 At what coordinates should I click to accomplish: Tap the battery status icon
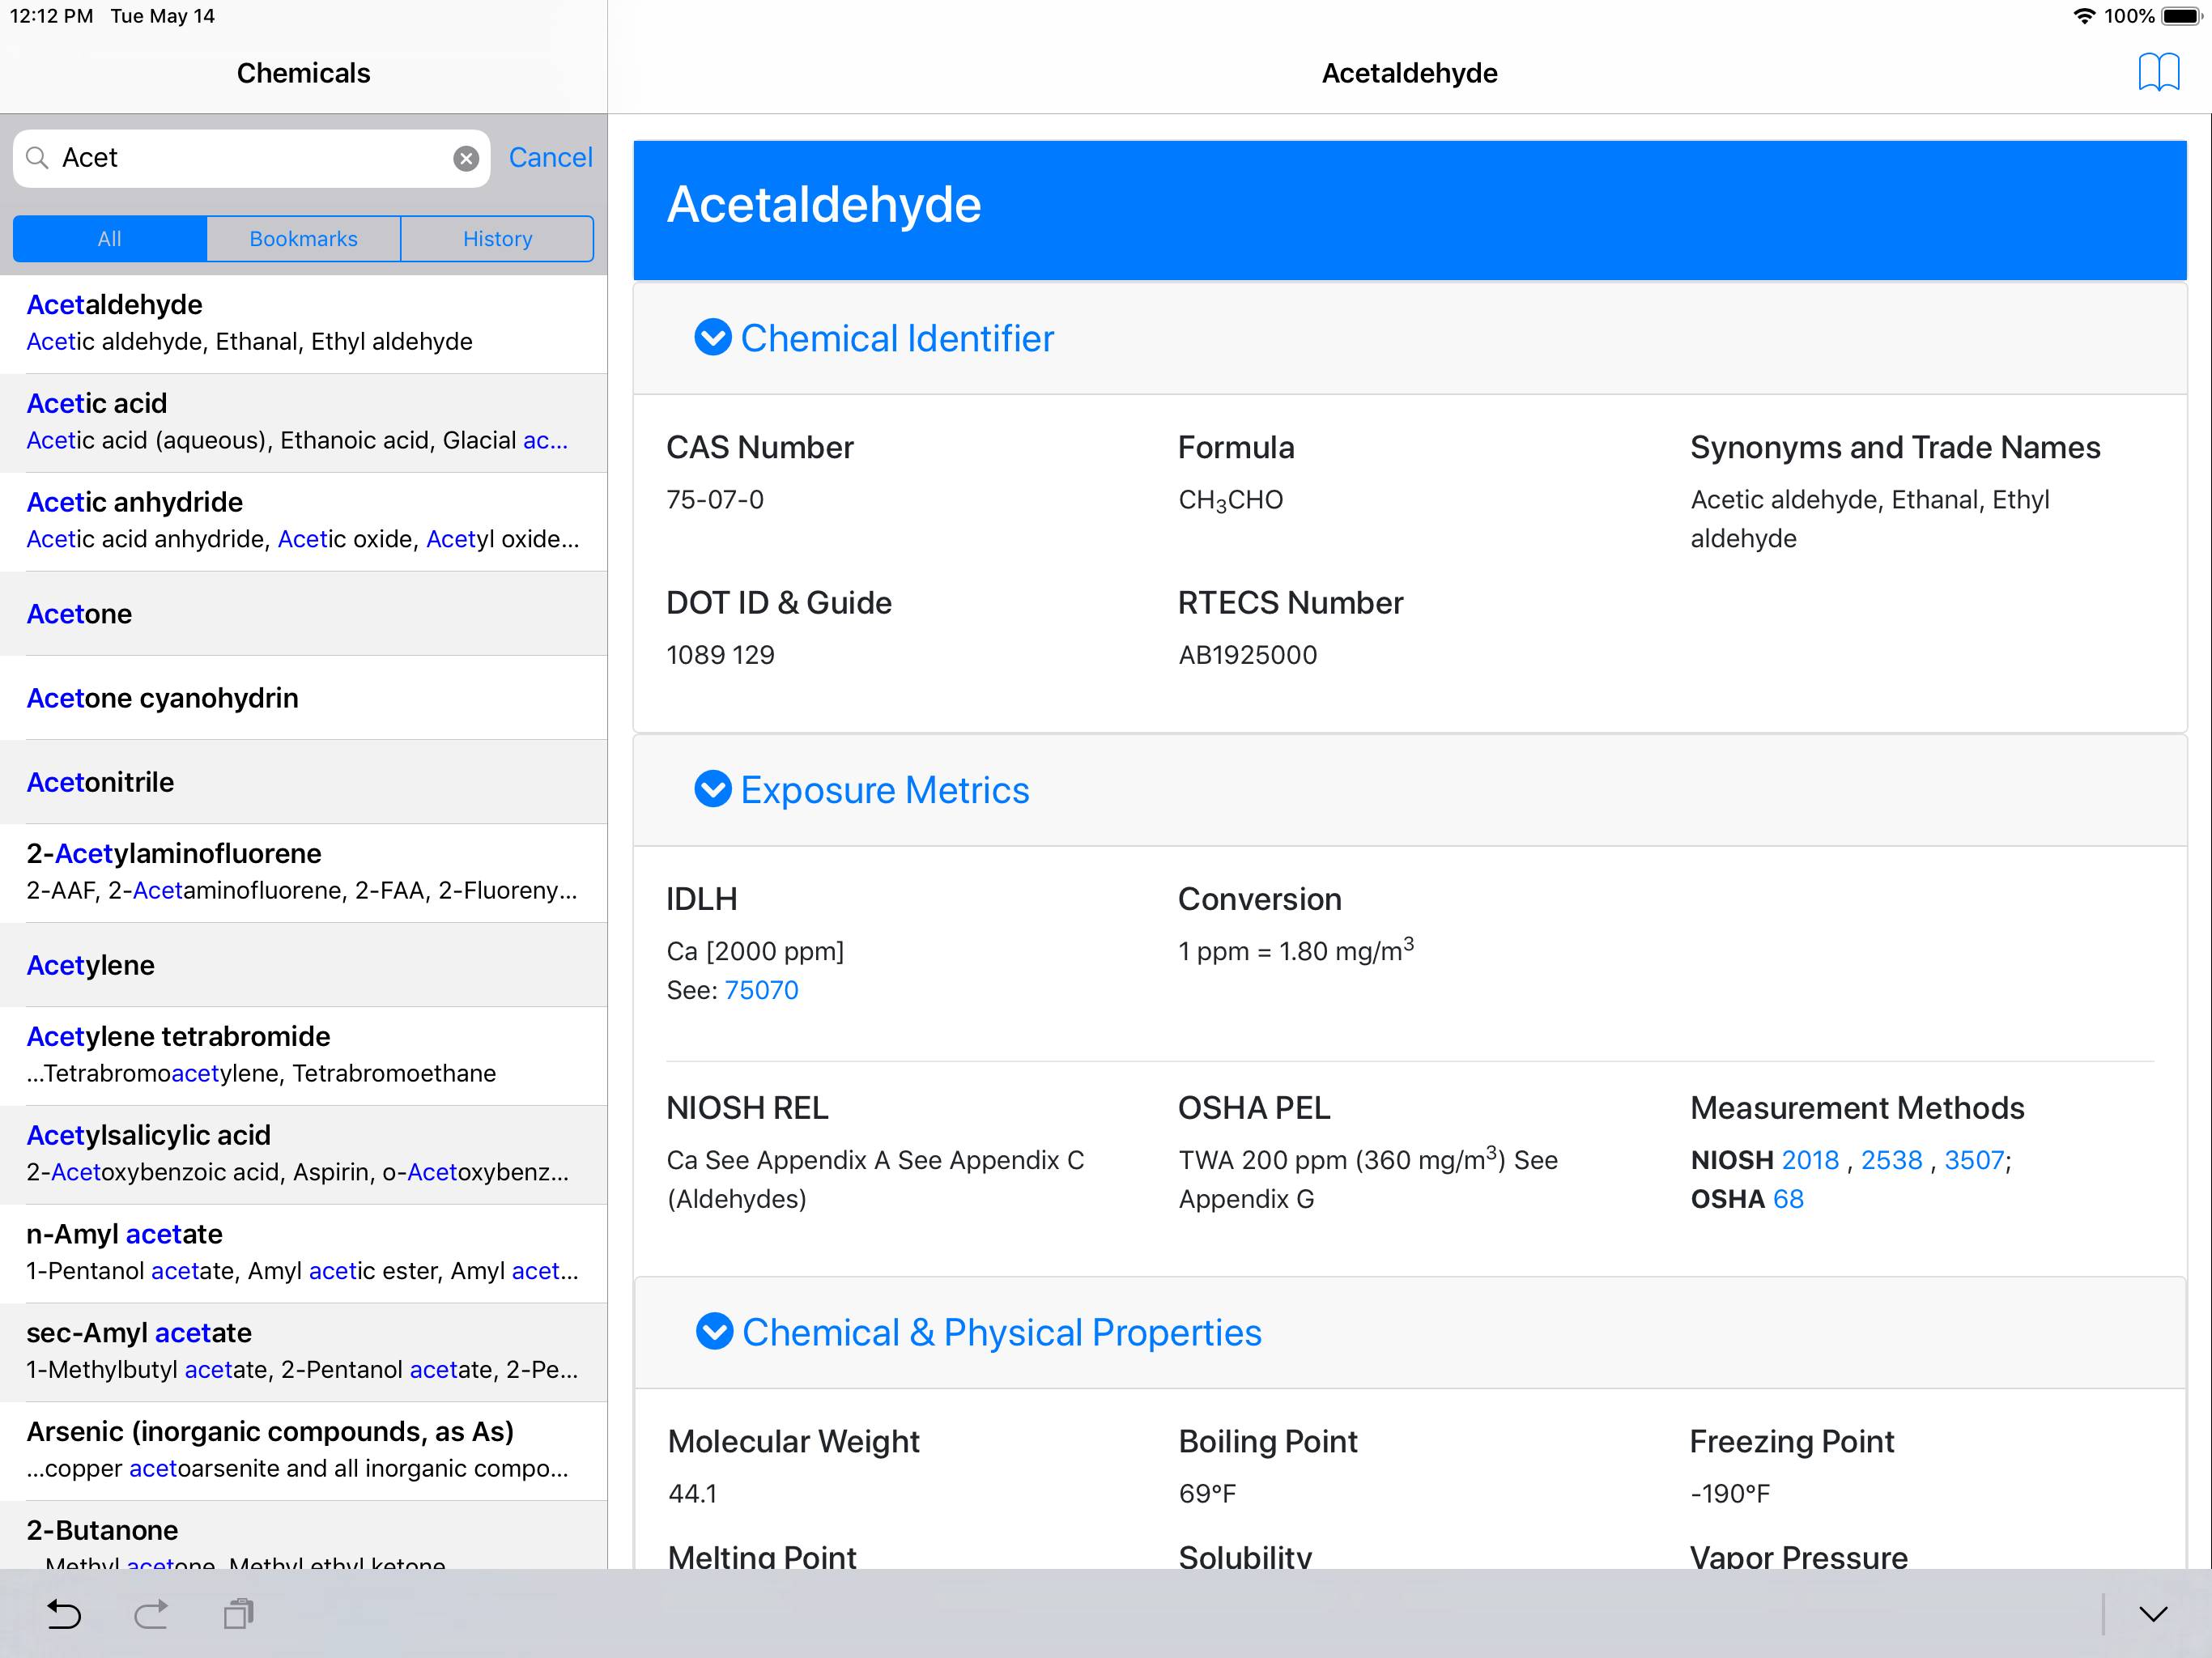point(2180,16)
